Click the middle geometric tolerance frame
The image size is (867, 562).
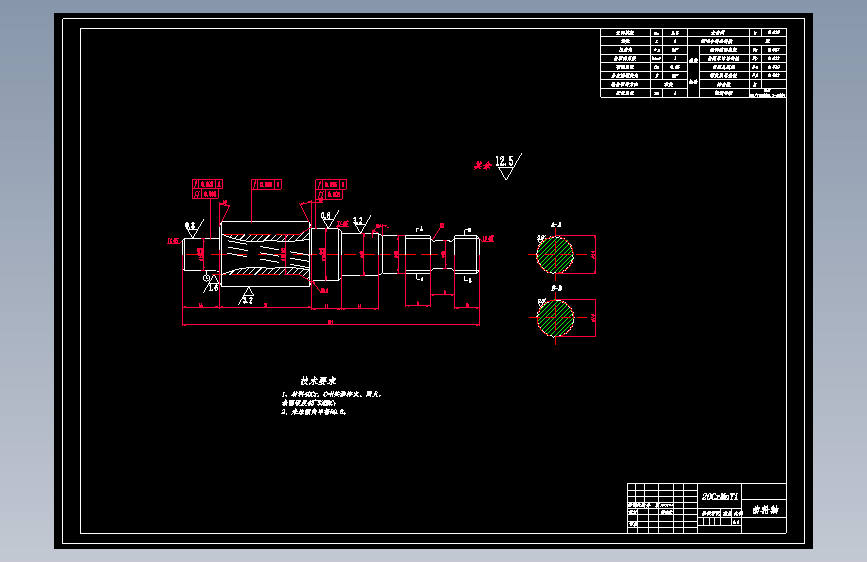coord(267,184)
